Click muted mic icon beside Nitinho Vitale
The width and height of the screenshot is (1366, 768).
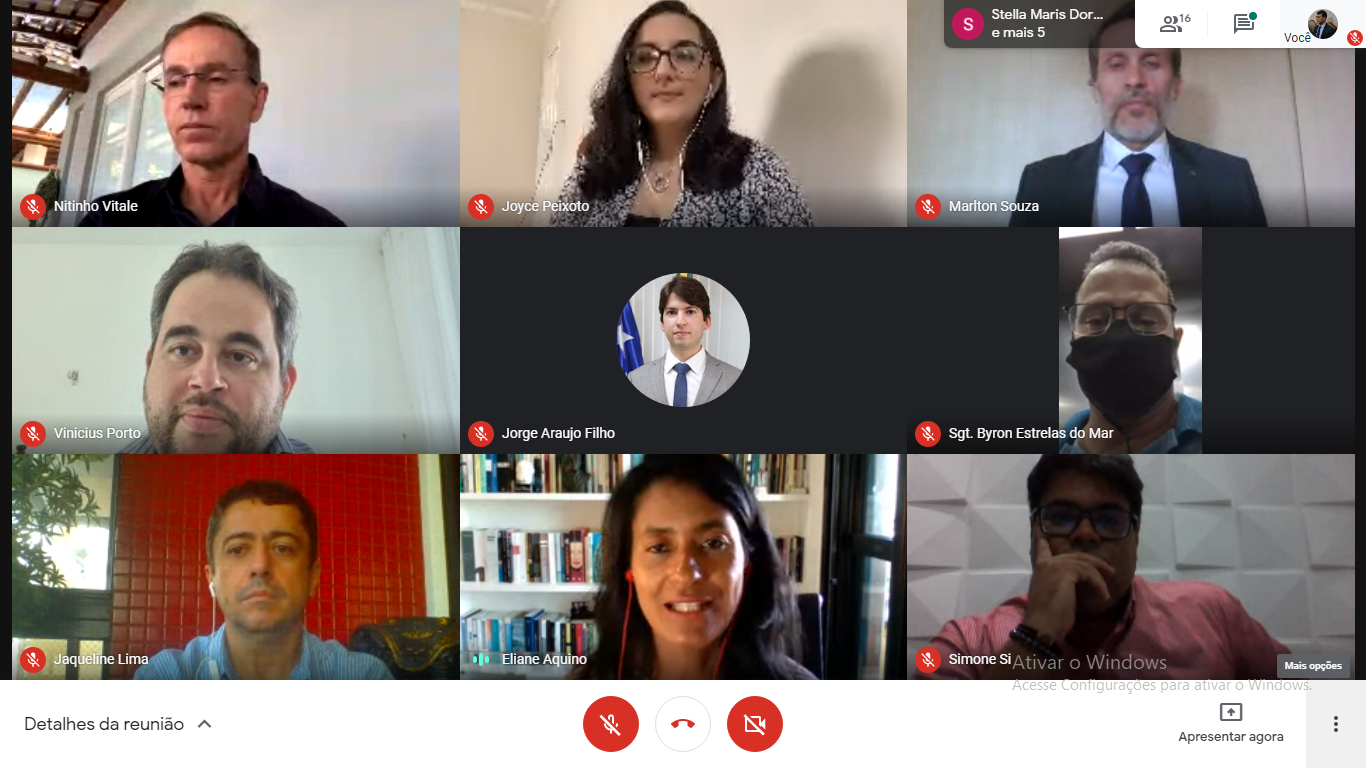(x=33, y=207)
